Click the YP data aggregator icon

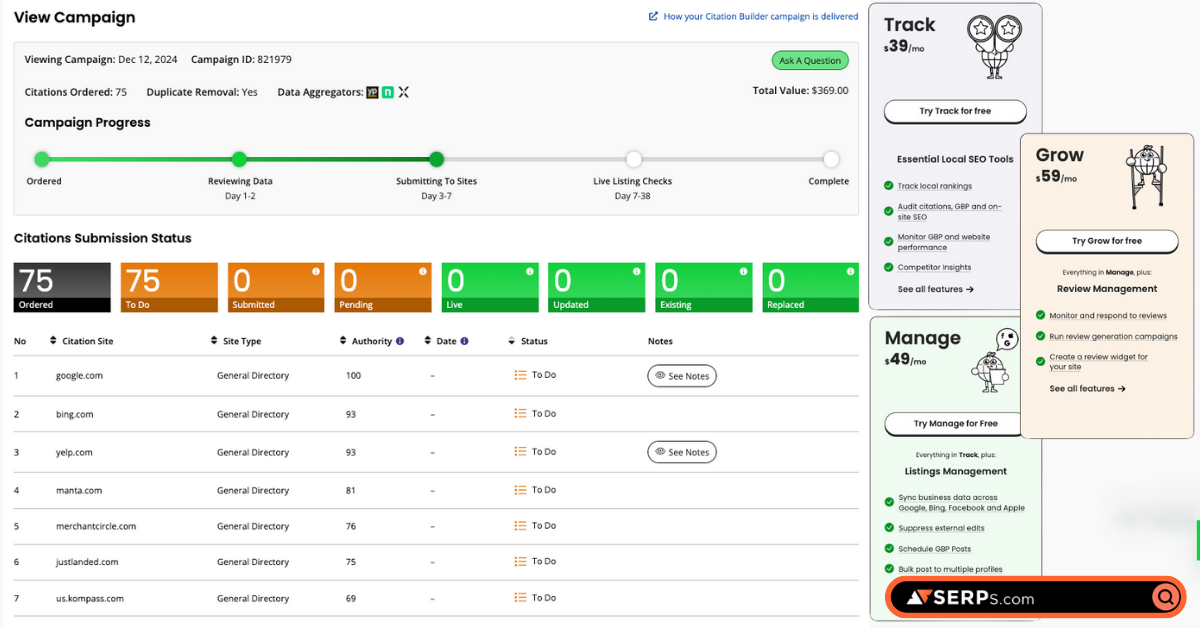pos(372,92)
